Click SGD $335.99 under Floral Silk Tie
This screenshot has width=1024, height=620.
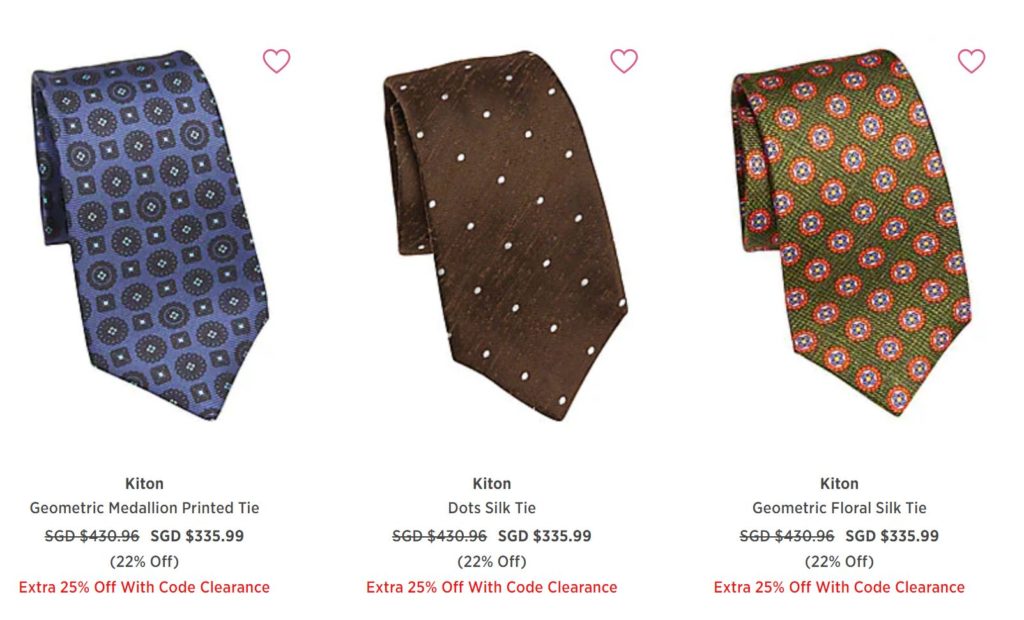[892, 536]
